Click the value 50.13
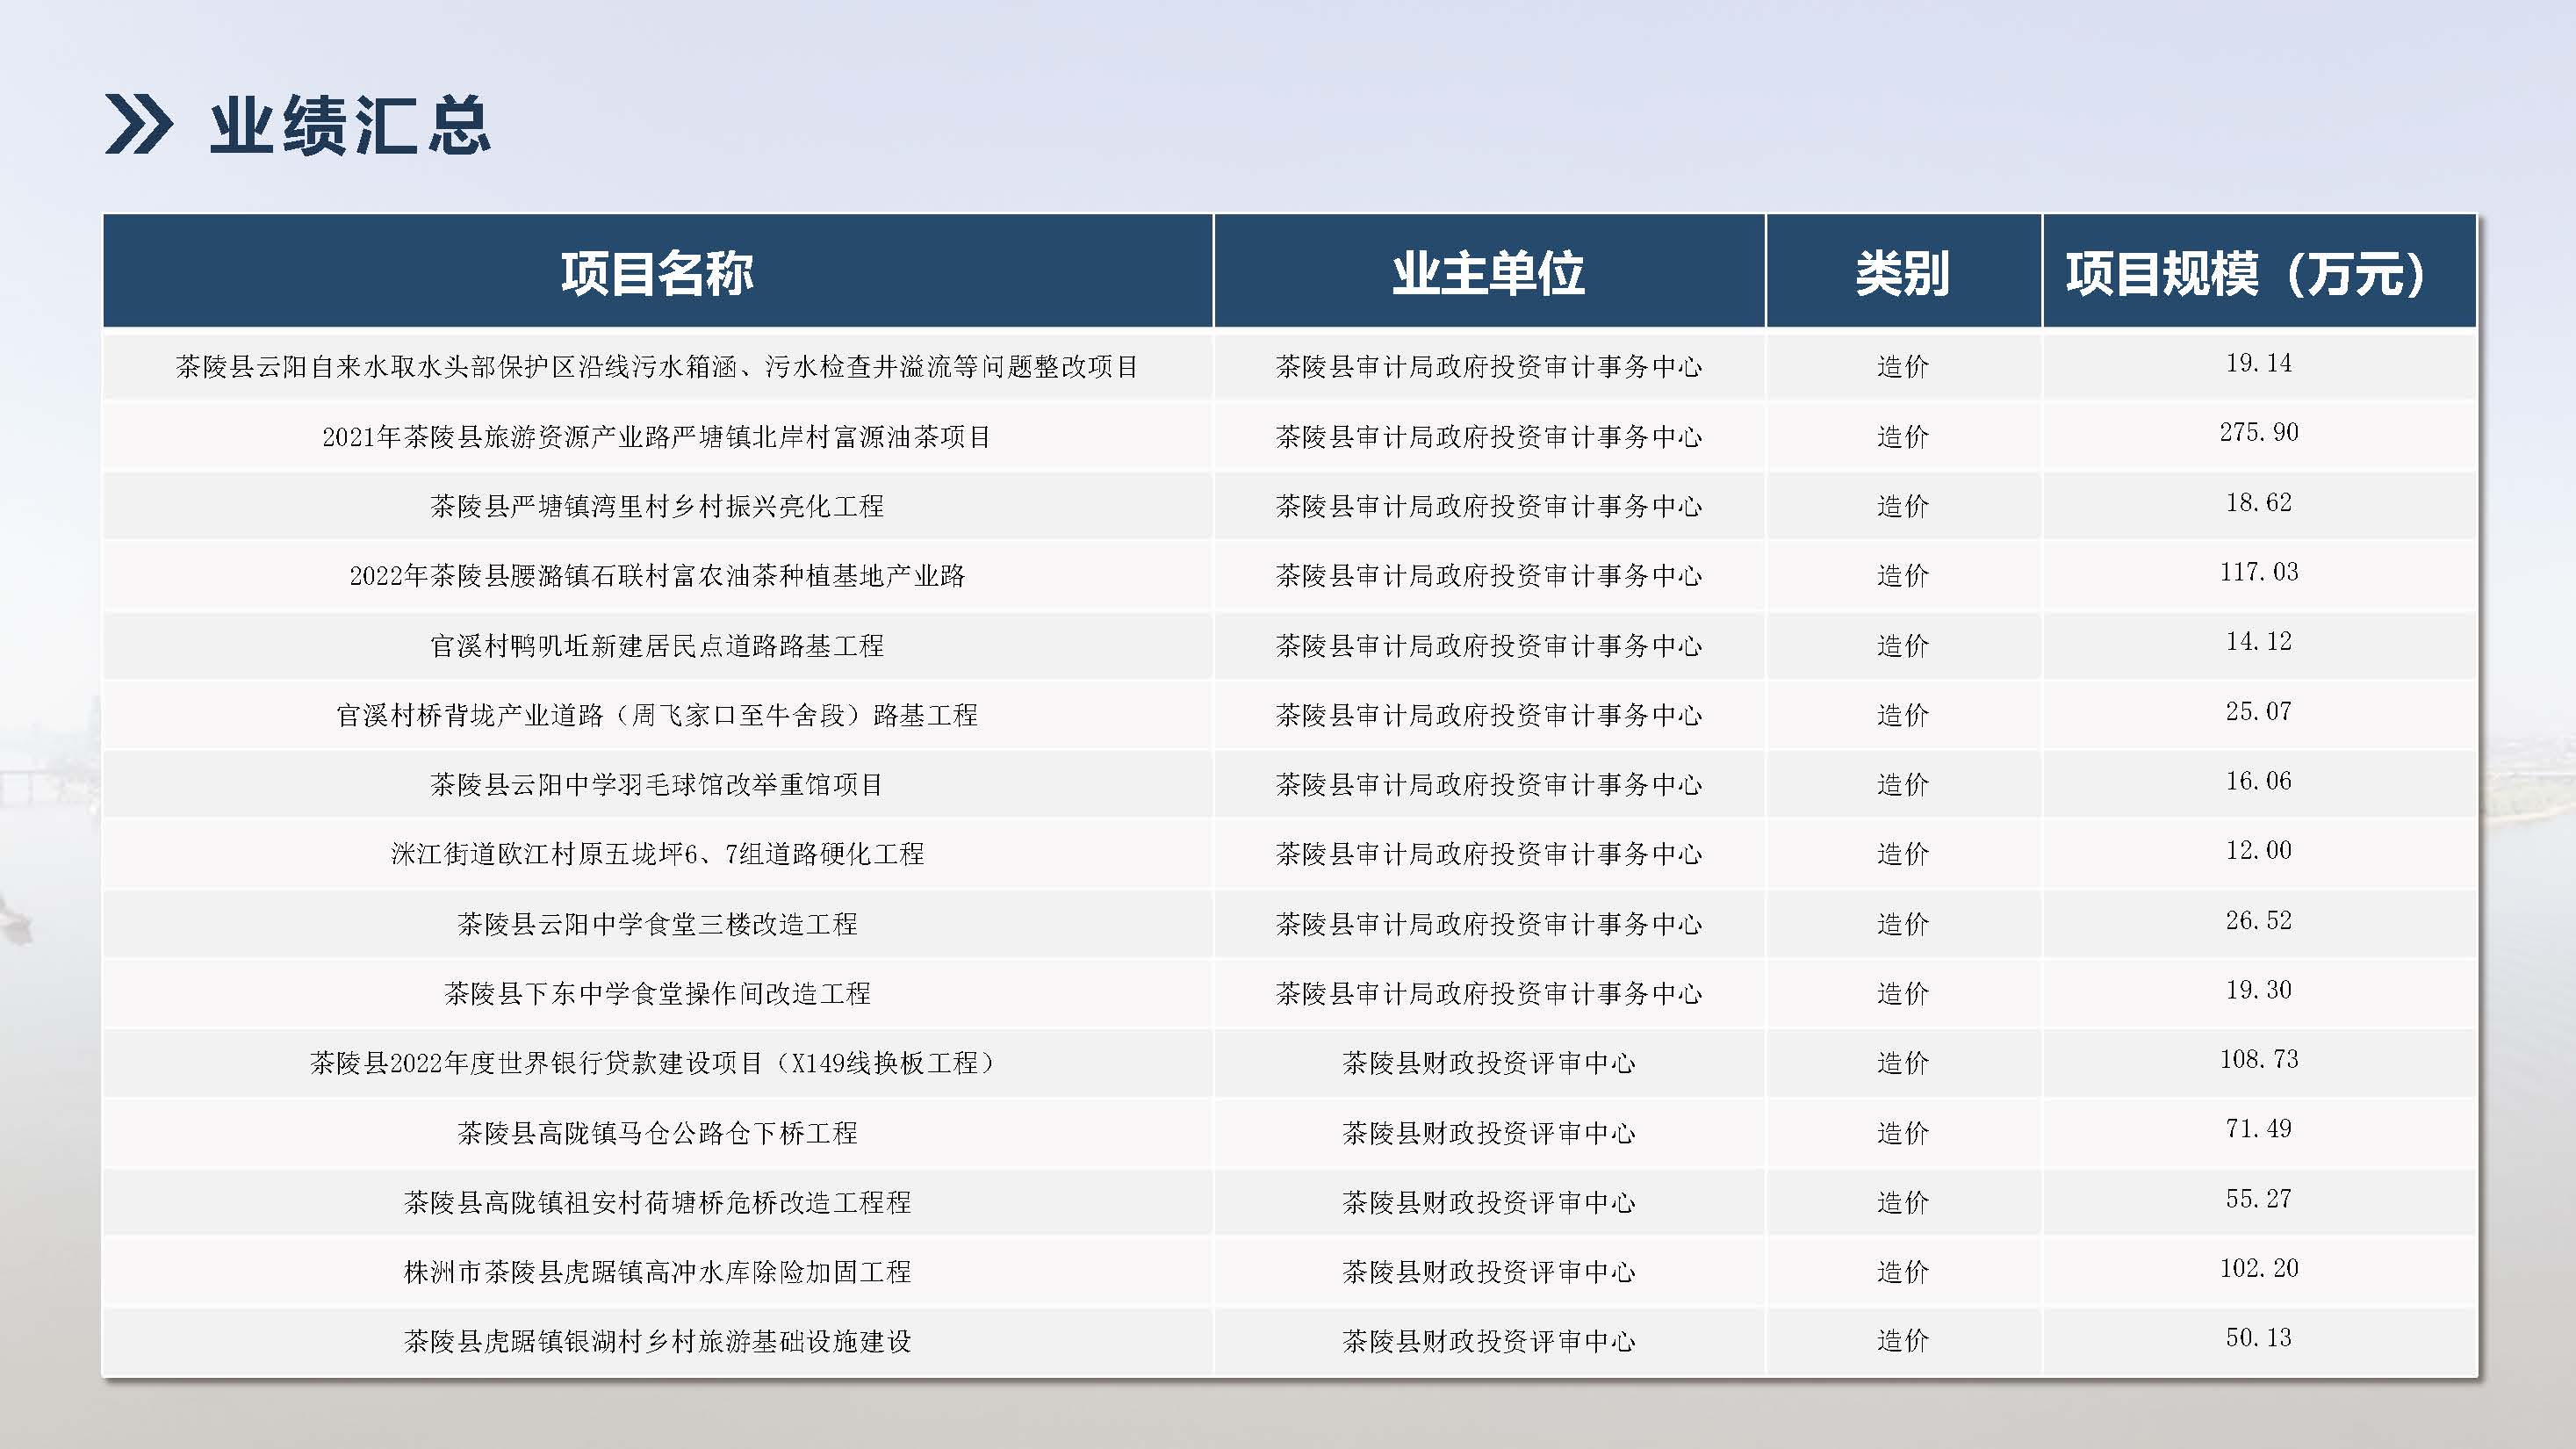This screenshot has height=1449, width=2576. point(2259,1338)
